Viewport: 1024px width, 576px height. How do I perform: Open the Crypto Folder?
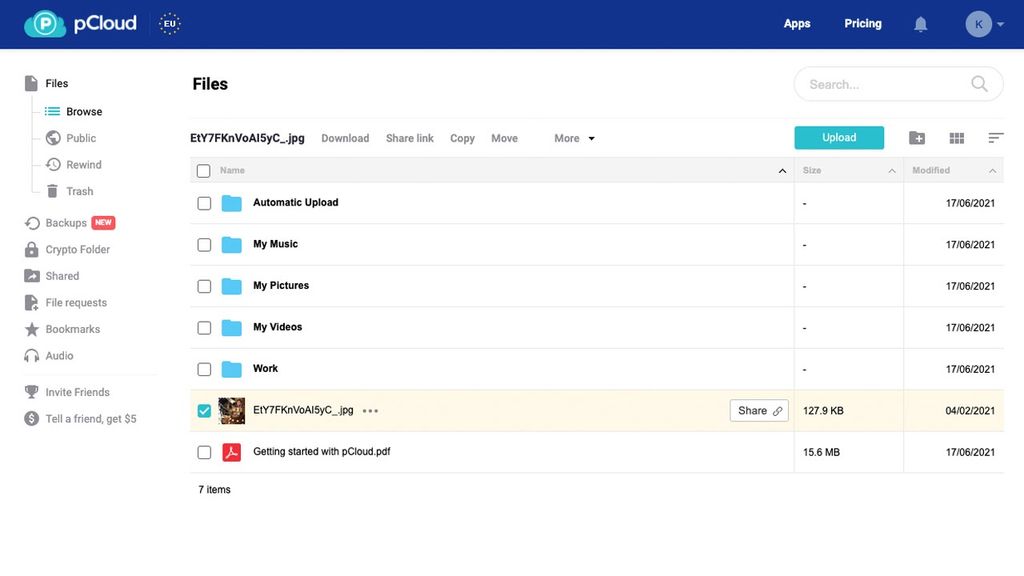click(x=75, y=249)
